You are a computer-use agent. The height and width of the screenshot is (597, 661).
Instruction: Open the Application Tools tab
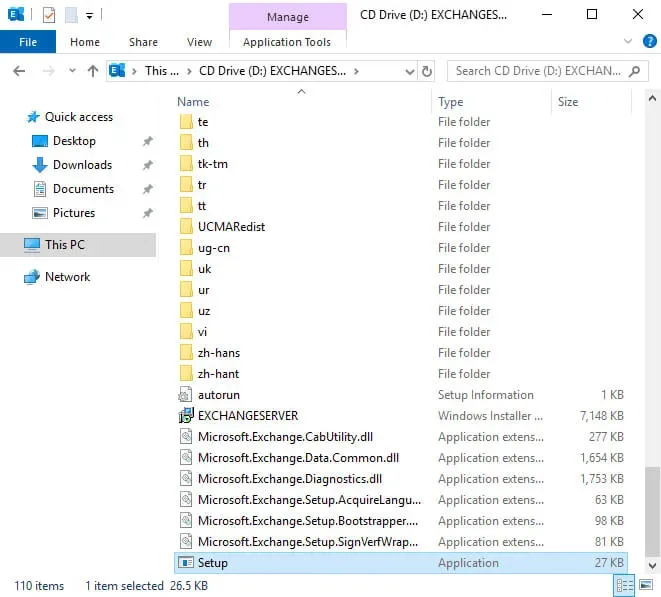tap(287, 42)
